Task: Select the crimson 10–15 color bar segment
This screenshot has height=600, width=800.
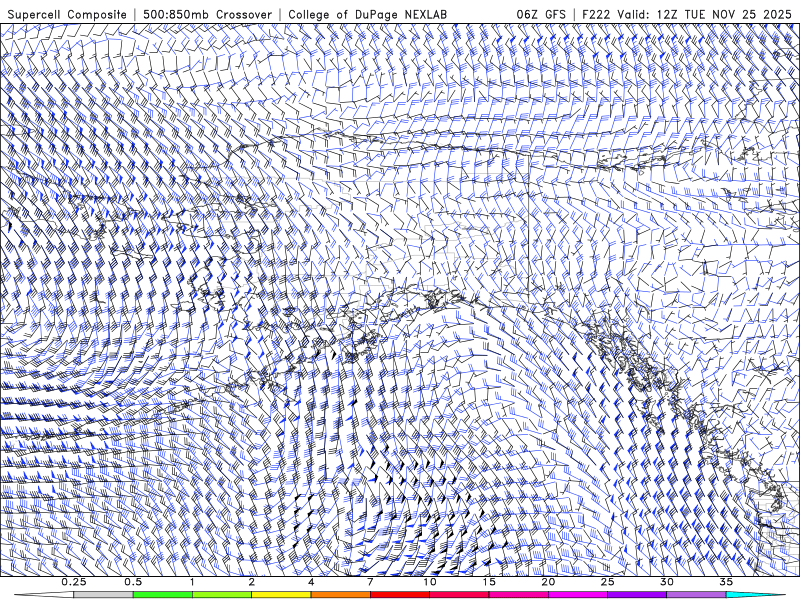Action: [x=459, y=595]
